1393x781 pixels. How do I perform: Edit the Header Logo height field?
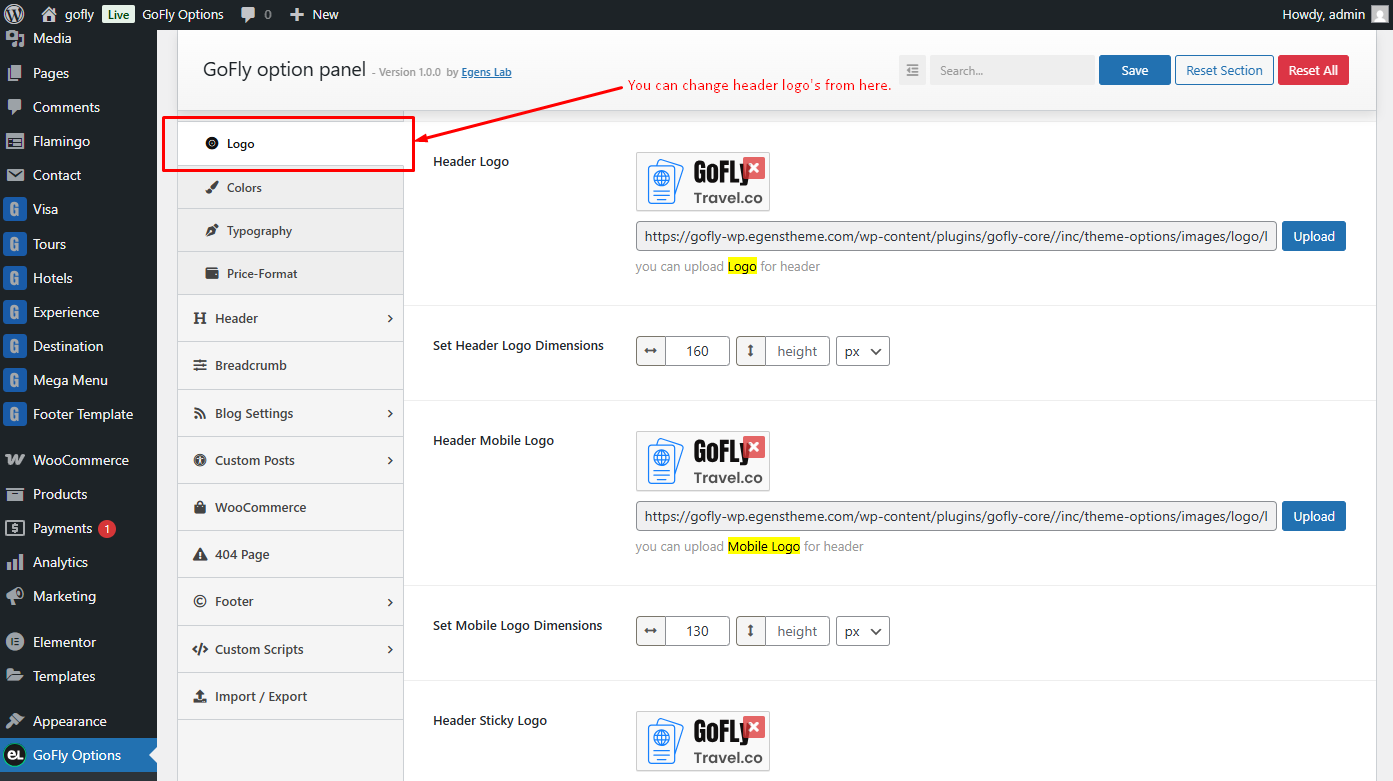point(797,351)
